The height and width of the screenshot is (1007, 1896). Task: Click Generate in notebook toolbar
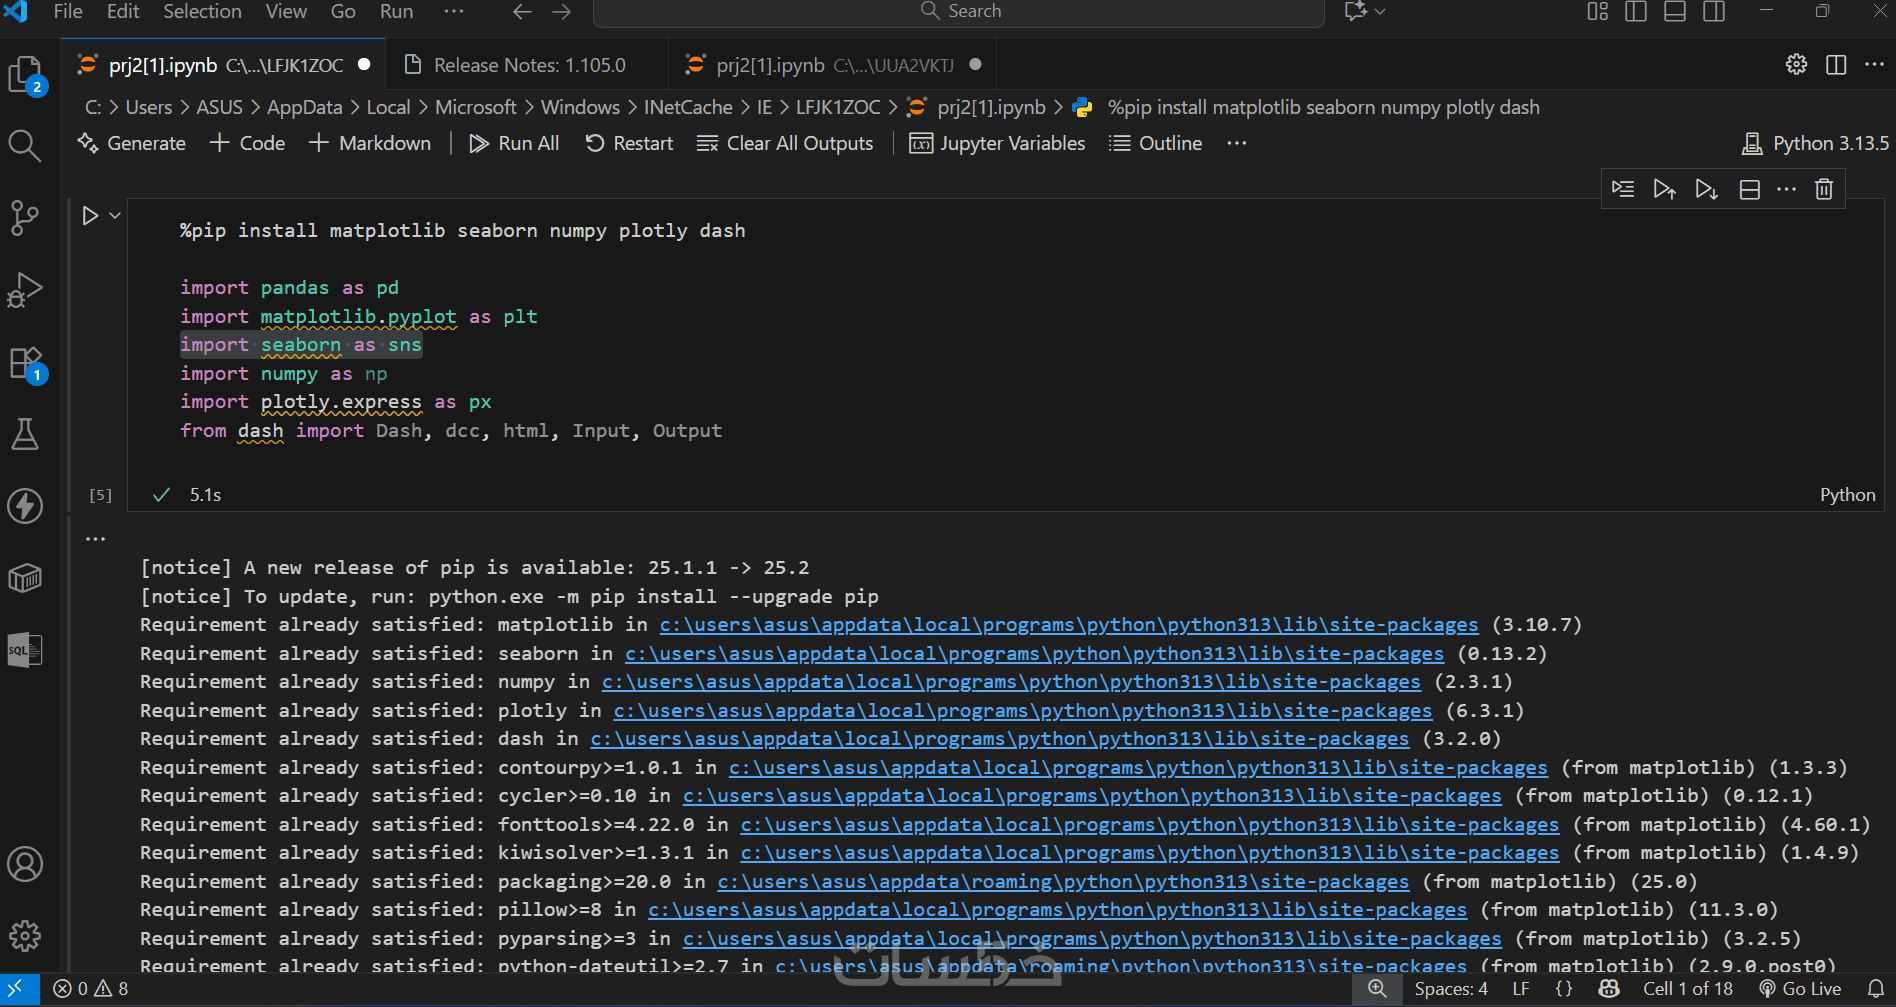132,143
